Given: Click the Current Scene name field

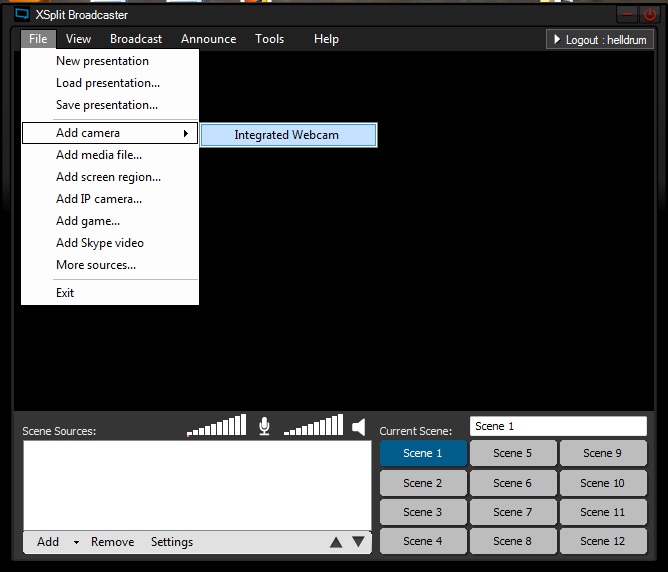Looking at the screenshot, I should (x=558, y=426).
